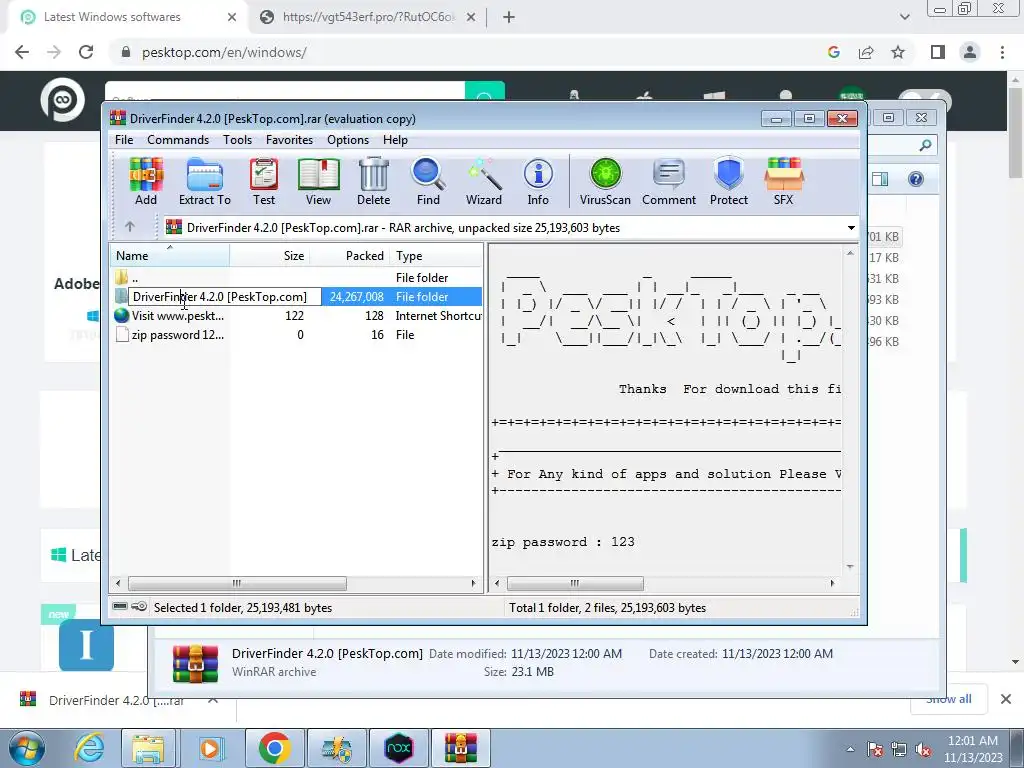The height and width of the screenshot is (768, 1024).
Task: Open the File Explorer taskbar icon
Action: [148, 748]
